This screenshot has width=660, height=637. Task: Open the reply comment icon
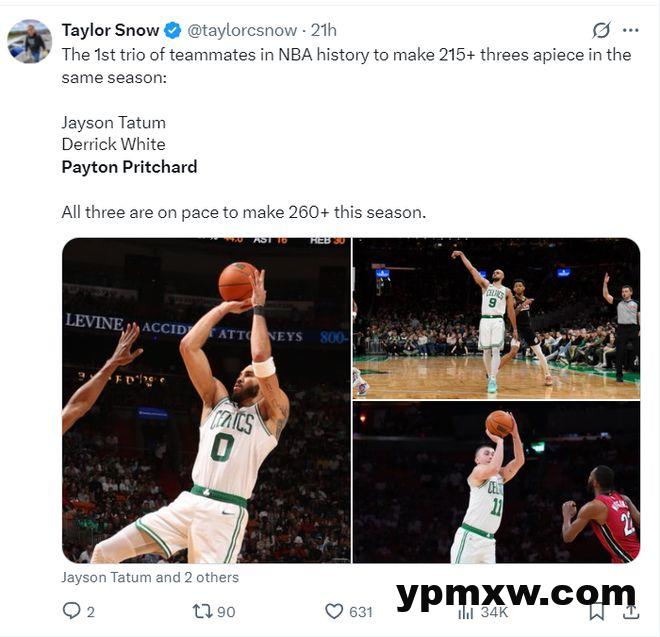pyautogui.click(x=71, y=610)
